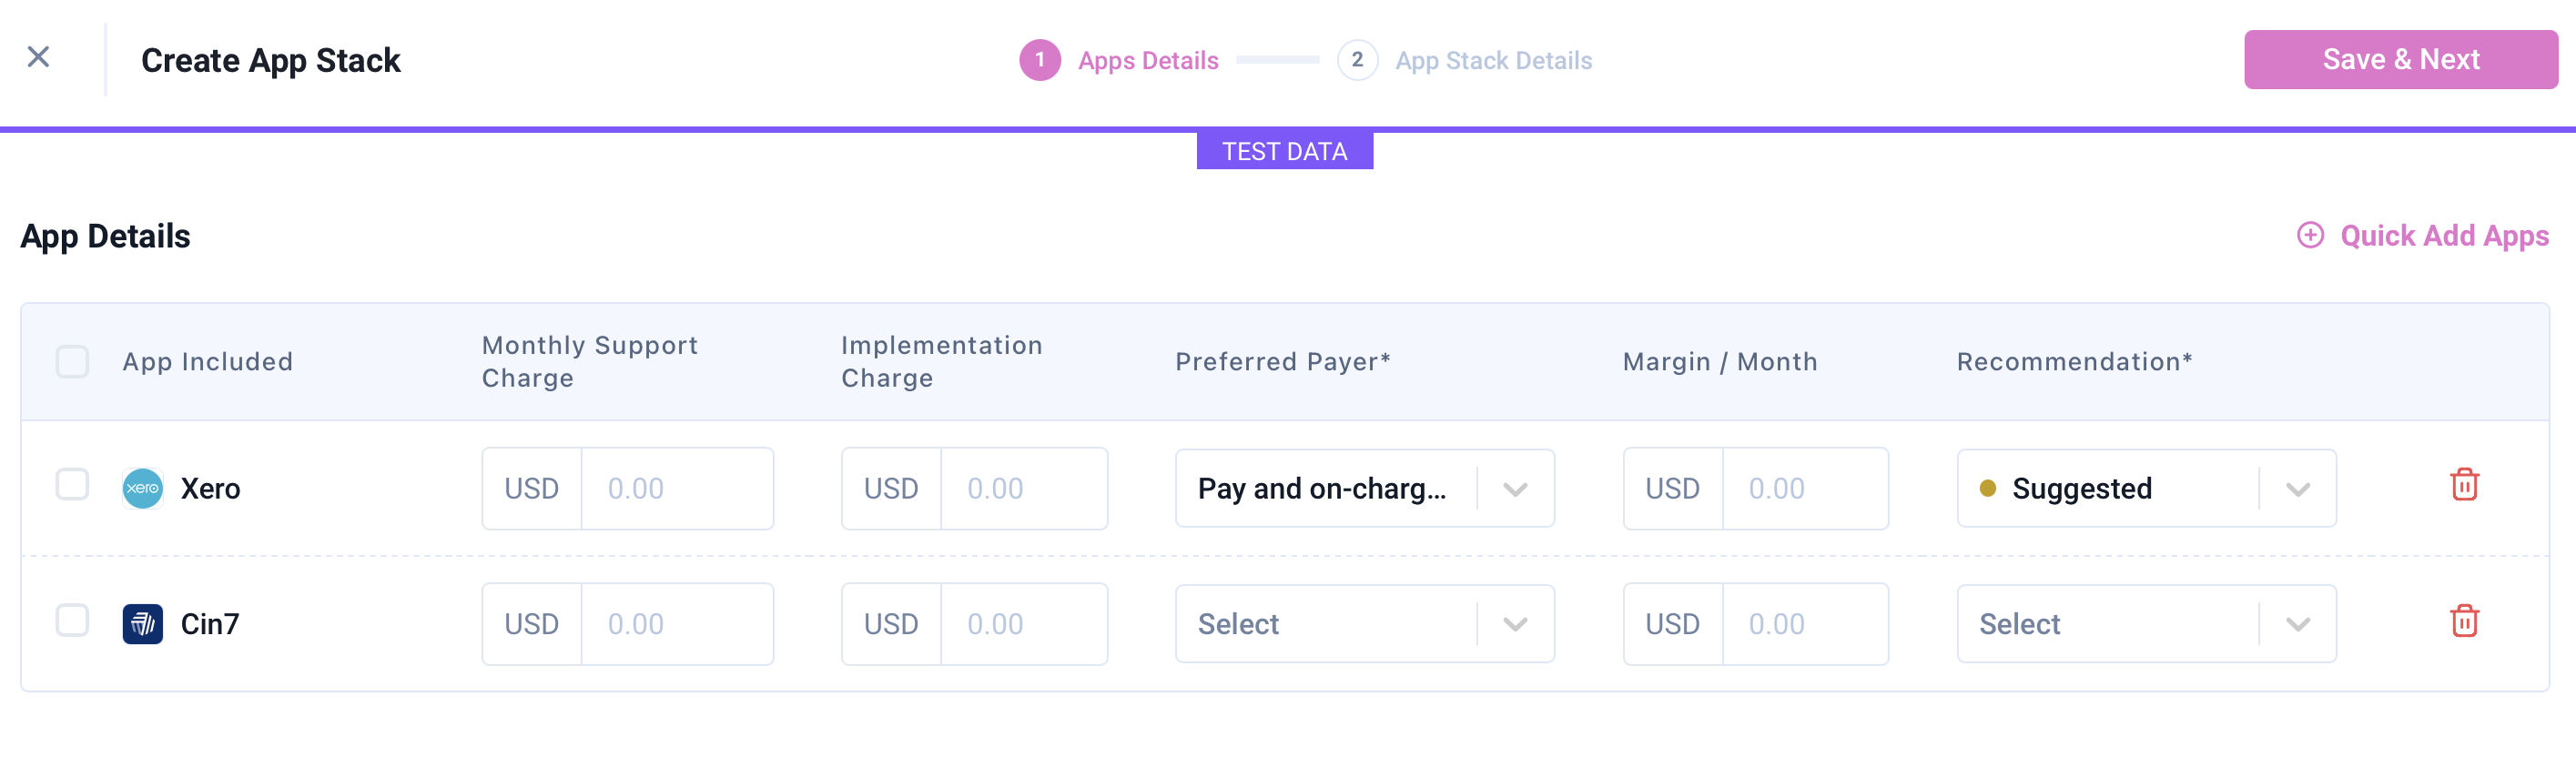Open Xero's Preferred Payer dropdown

coord(1363,488)
